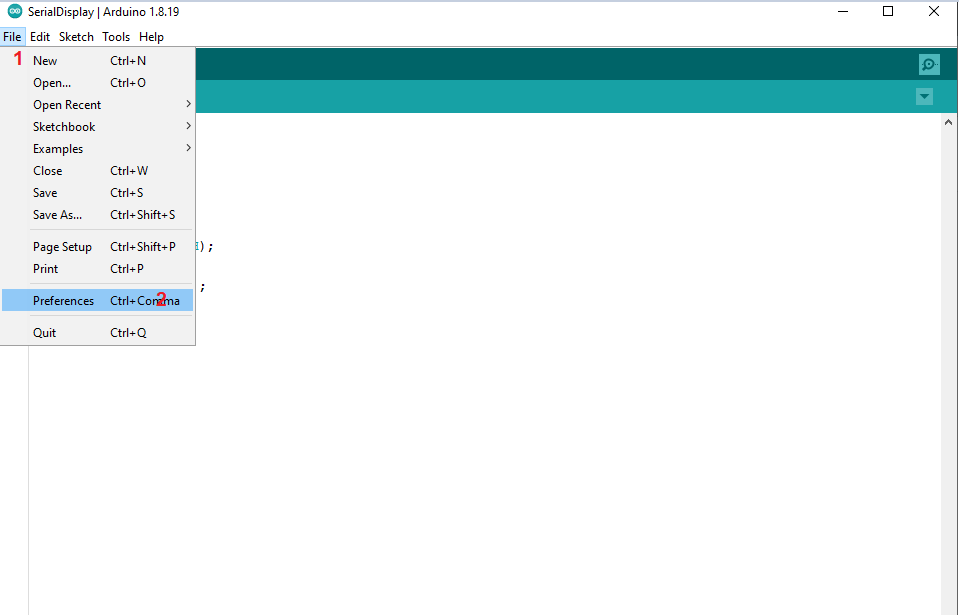Open Preferences from the File menu
The image size is (959, 615).
(x=98, y=300)
